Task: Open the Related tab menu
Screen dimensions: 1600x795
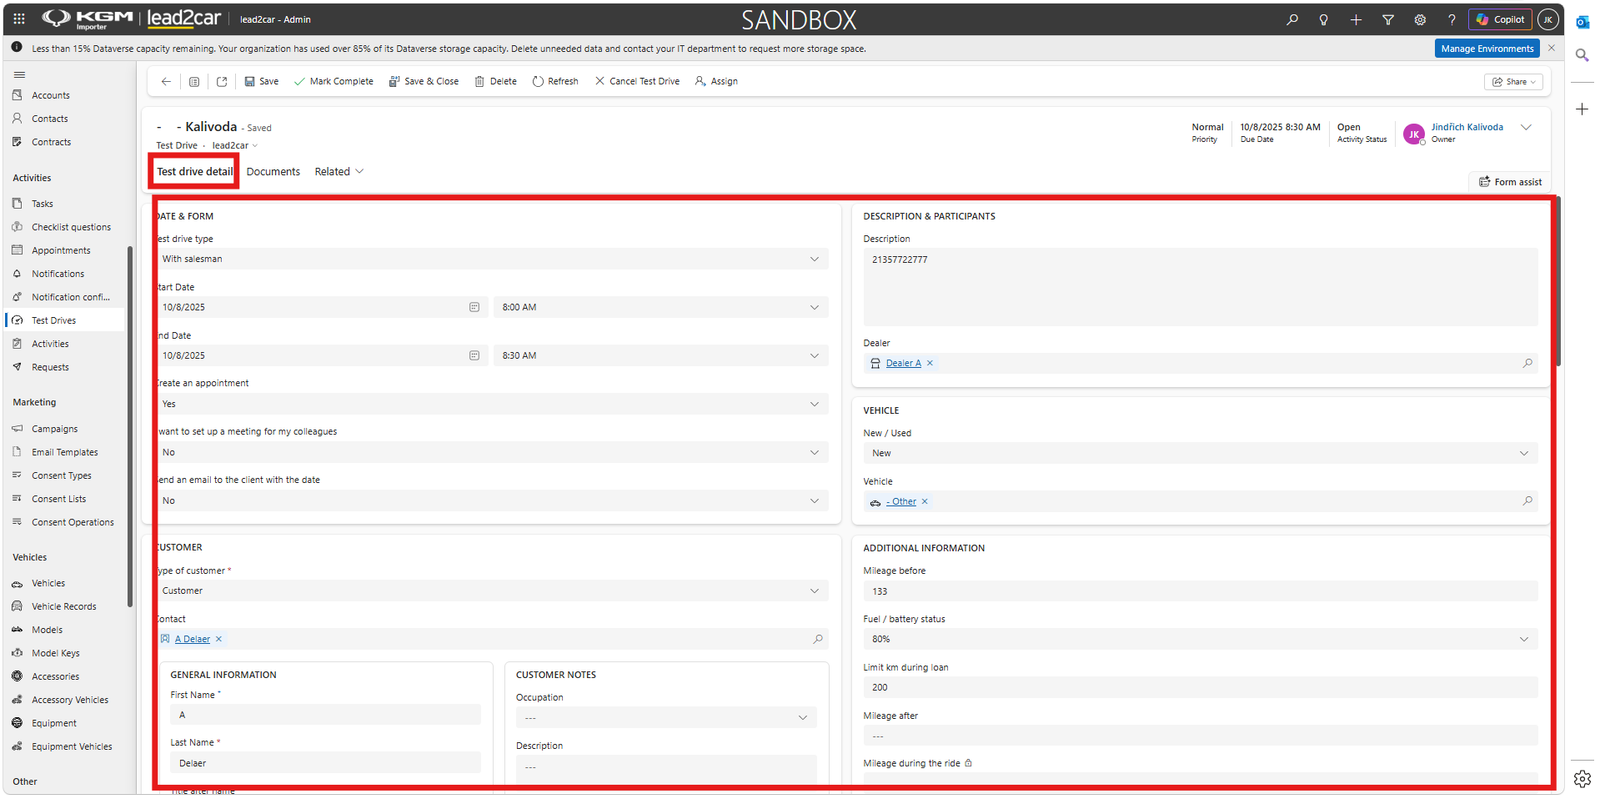Action: click(x=339, y=172)
